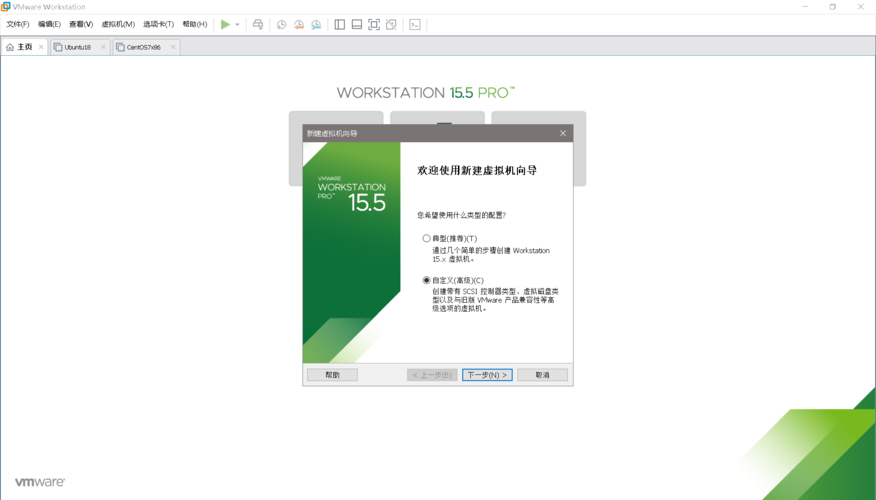876x500 pixels.
Task: Open the 查看(V) menu
Action: point(81,24)
